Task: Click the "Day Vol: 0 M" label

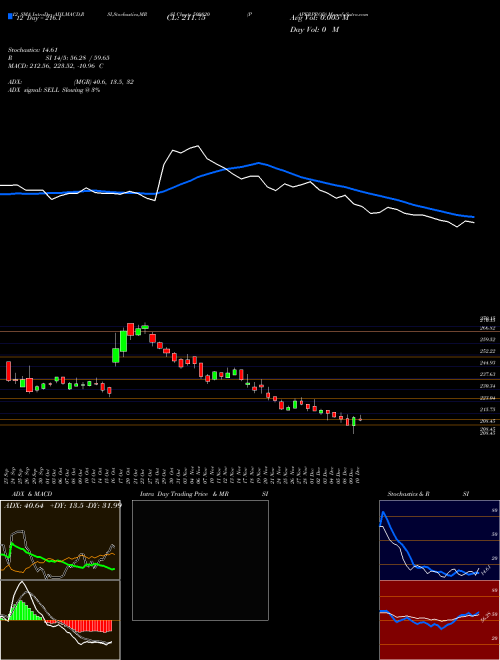Action: click(314, 30)
